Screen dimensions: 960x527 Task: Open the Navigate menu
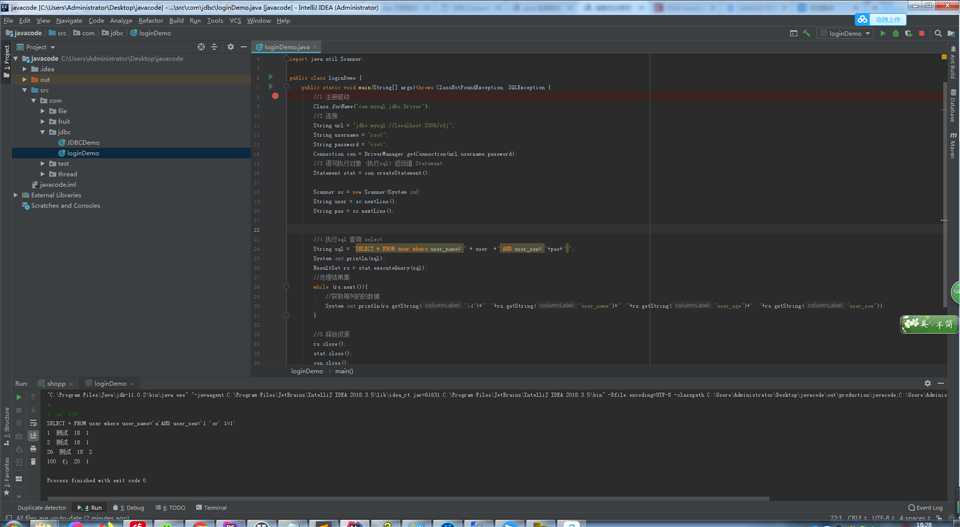69,21
